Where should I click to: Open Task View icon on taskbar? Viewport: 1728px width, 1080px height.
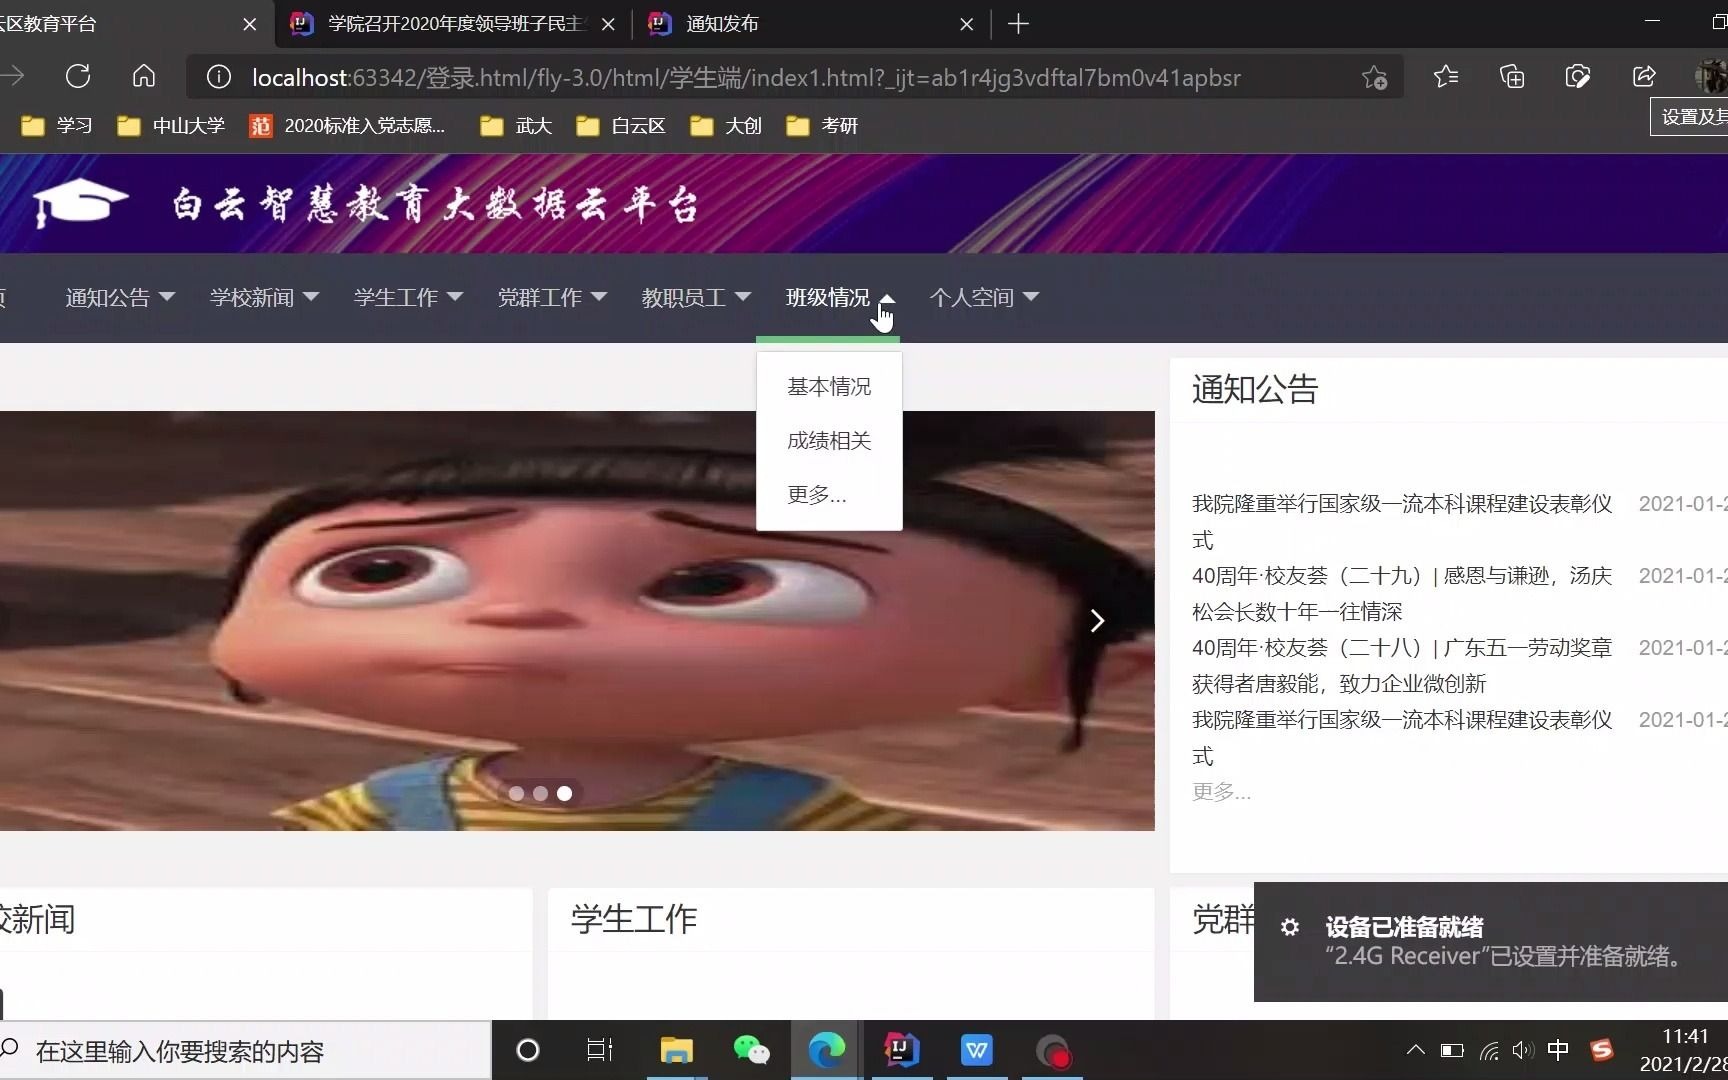pyautogui.click(x=600, y=1050)
